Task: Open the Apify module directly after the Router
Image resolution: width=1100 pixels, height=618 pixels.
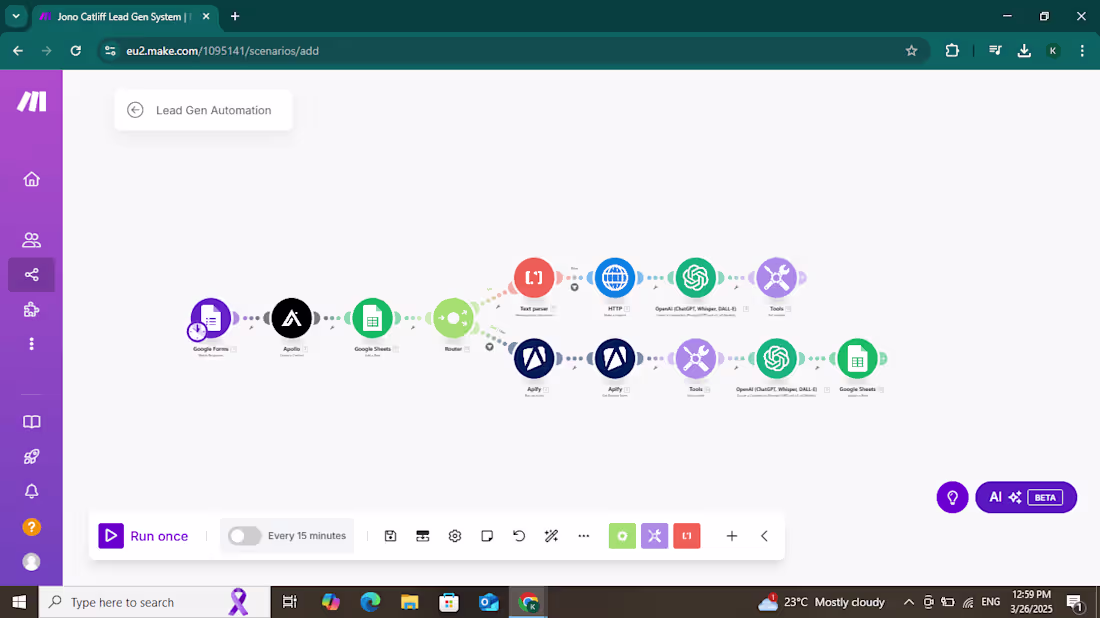Action: click(x=534, y=358)
